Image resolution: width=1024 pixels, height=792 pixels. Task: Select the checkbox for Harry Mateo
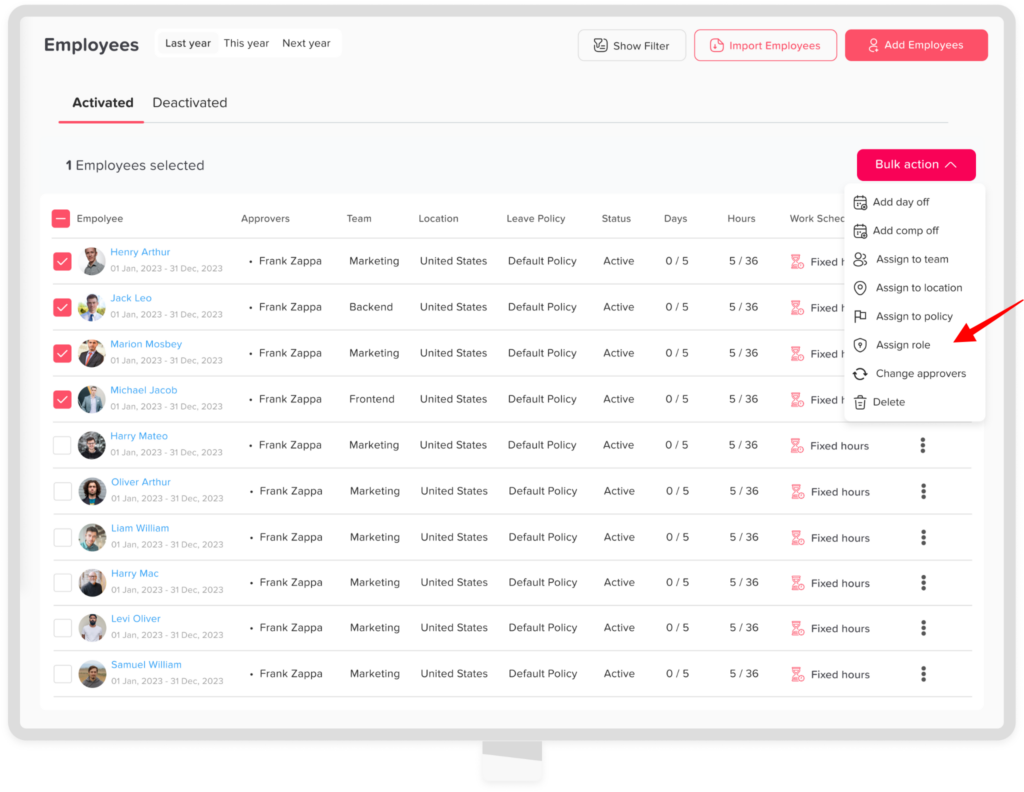click(x=62, y=445)
